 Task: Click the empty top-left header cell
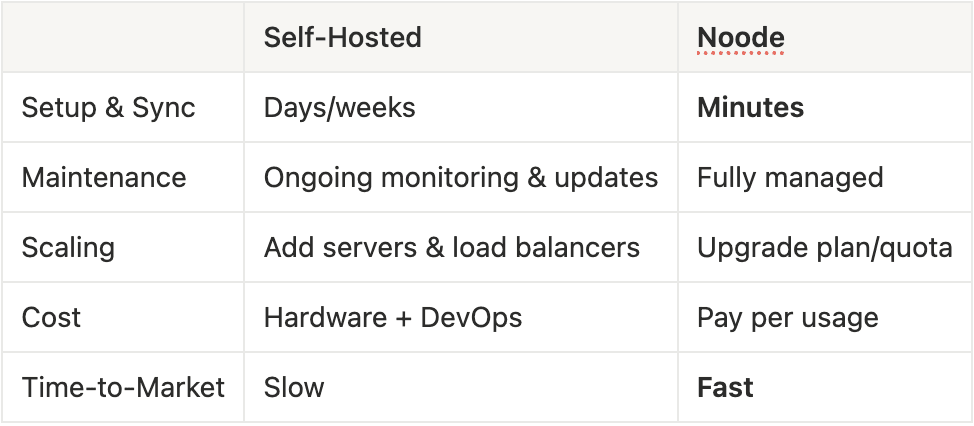[122, 38]
